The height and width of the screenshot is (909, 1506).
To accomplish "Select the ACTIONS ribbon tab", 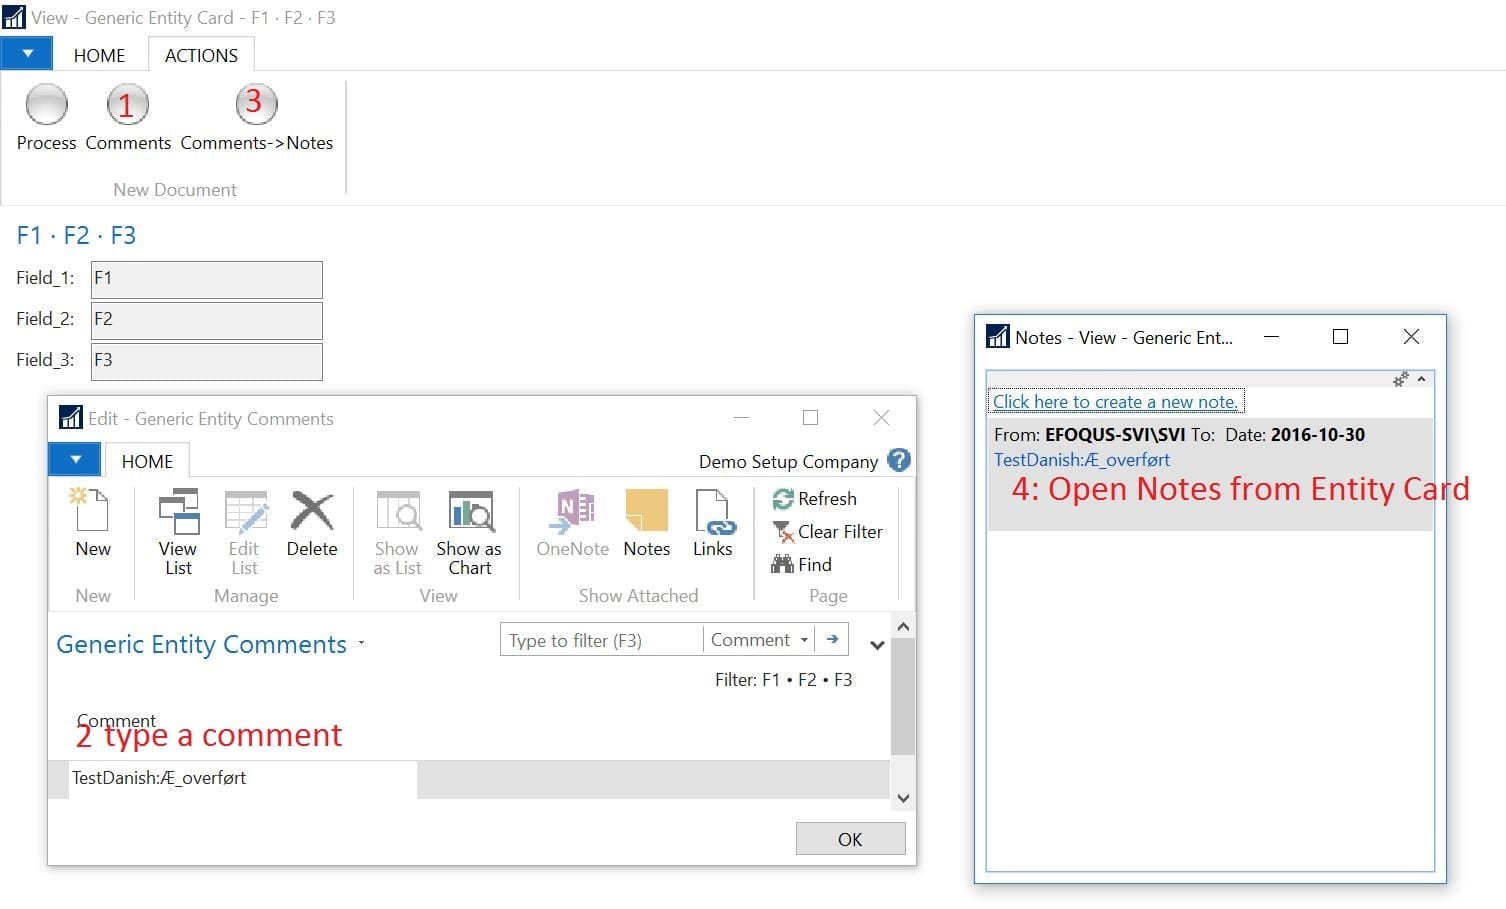I will click(201, 55).
